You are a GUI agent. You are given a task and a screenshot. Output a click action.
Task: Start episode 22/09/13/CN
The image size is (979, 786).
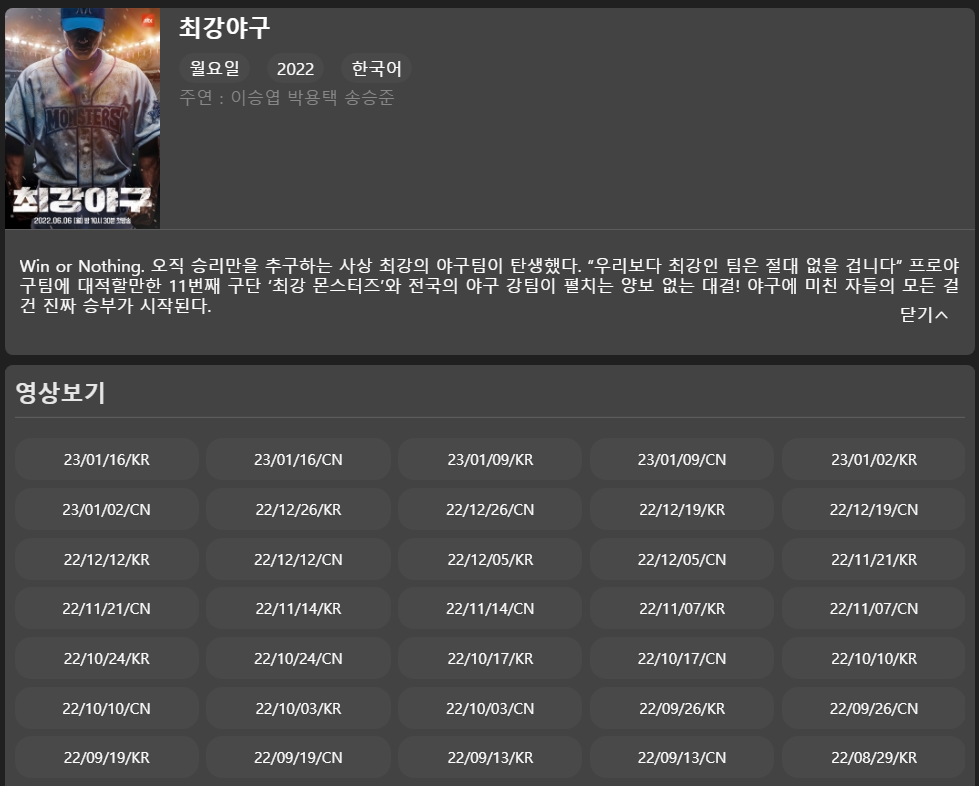682,757
